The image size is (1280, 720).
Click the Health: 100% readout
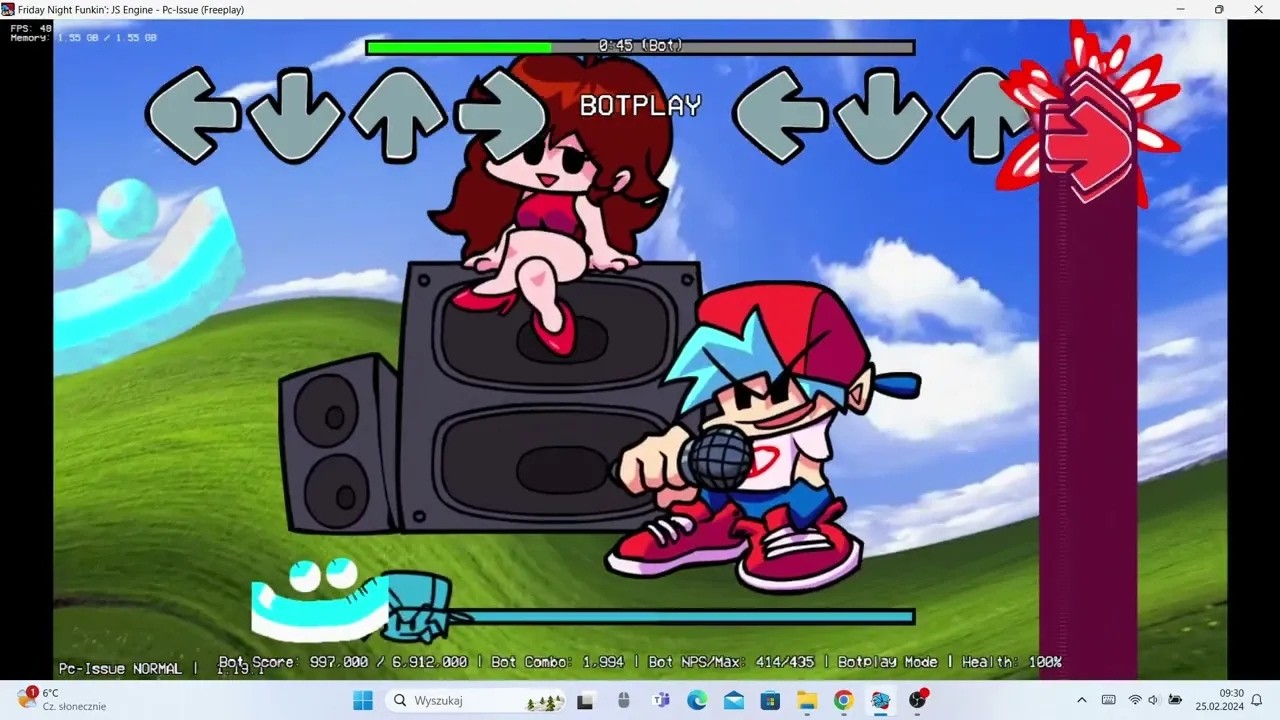[1011, 662]
